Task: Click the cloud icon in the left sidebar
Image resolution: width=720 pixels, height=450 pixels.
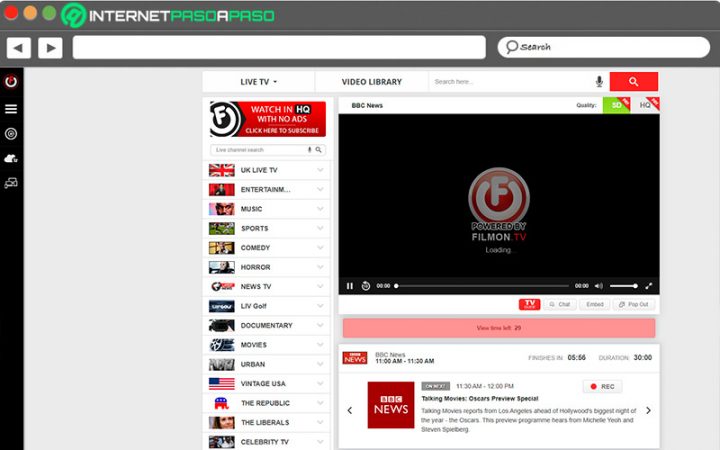Action: coord(11,158)
